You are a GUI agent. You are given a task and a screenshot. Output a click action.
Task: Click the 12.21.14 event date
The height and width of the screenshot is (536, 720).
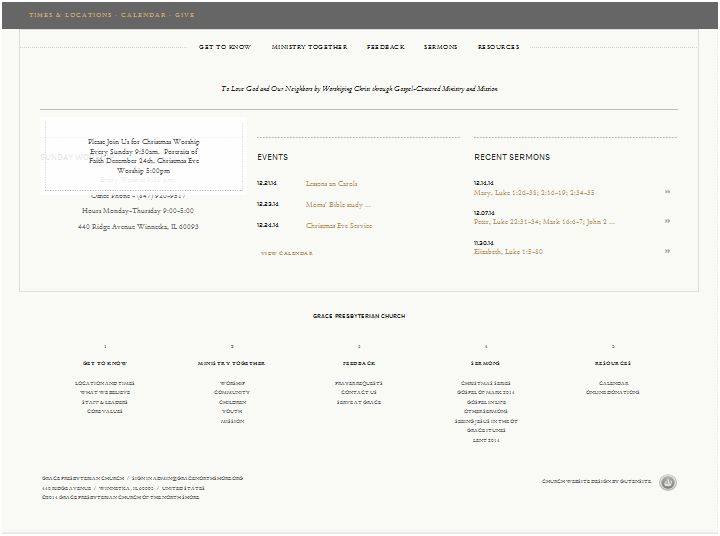[x=267, y=183]
